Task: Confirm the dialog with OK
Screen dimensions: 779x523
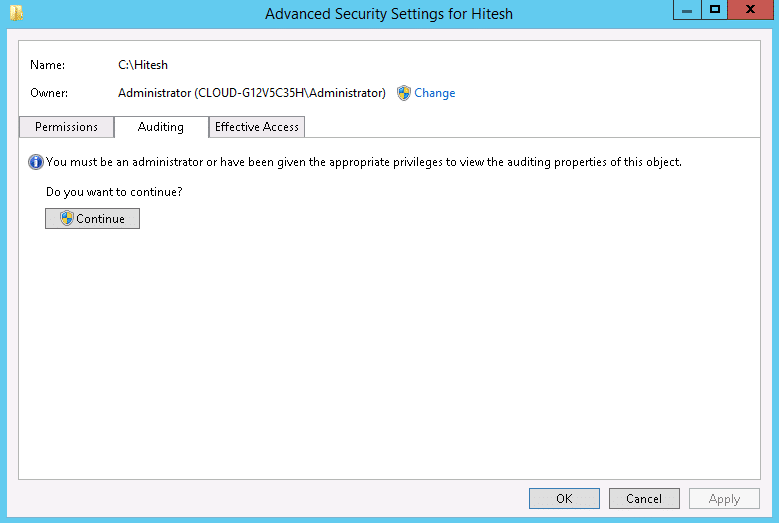Action: click(x=564, y=498)
